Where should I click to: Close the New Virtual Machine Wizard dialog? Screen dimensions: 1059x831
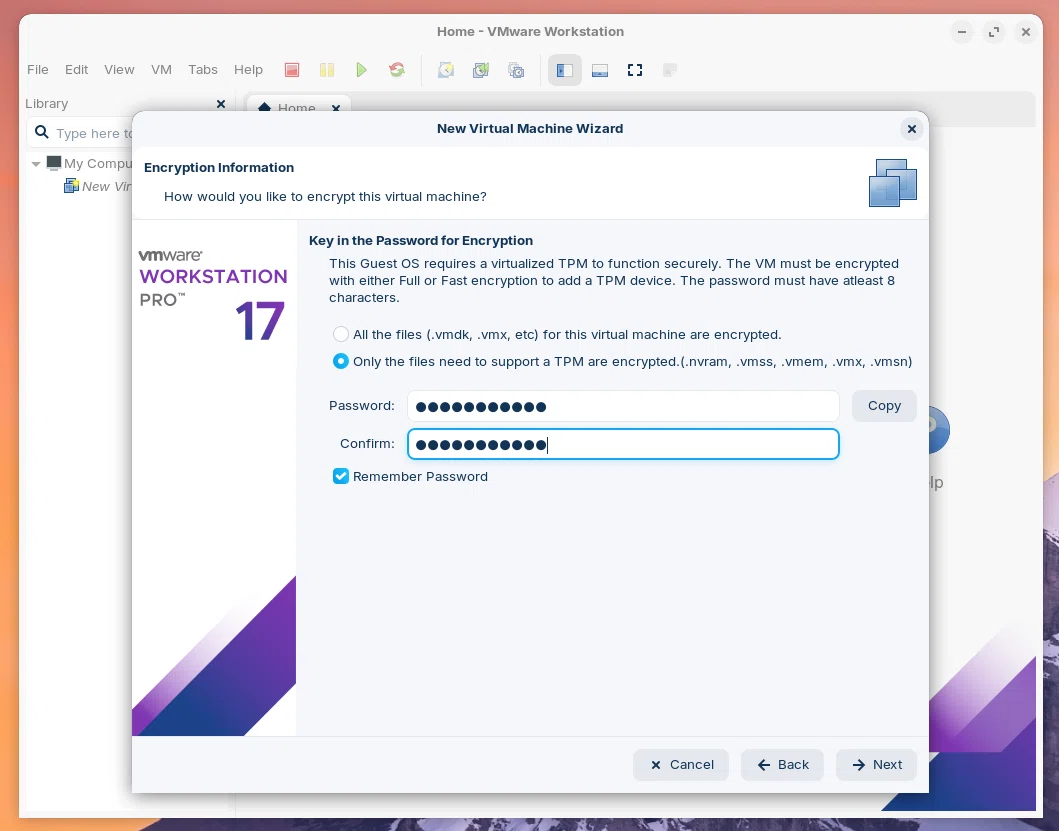(x=912, y=128)
